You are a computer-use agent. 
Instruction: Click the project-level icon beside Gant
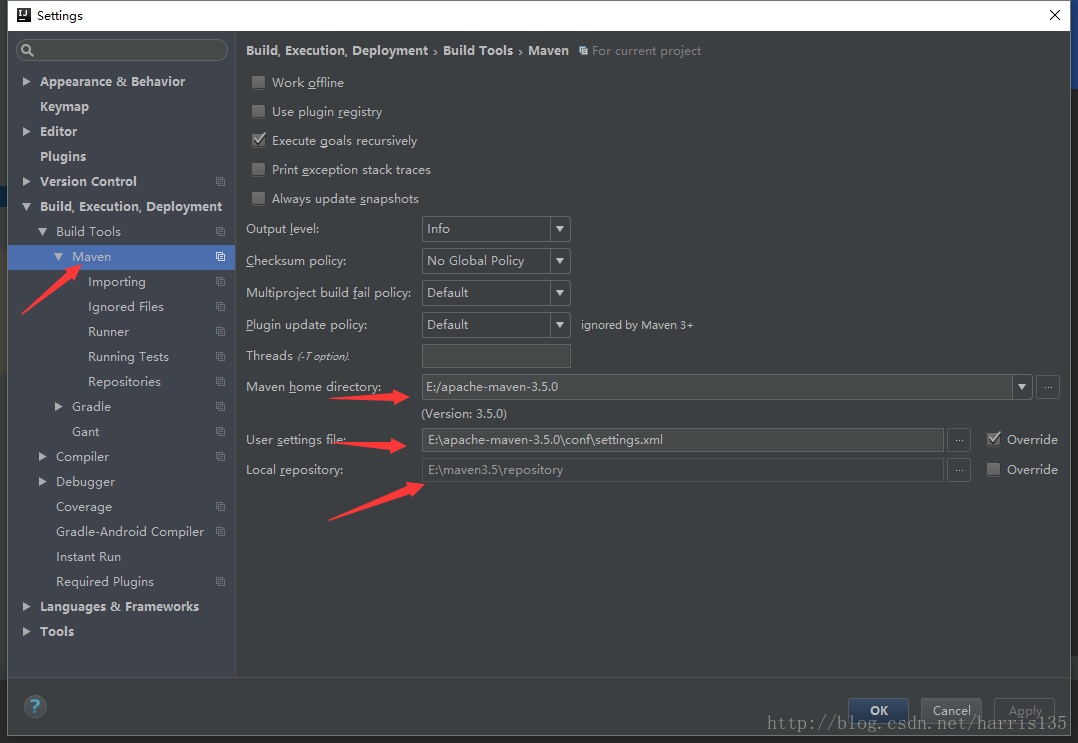point(221,432)
